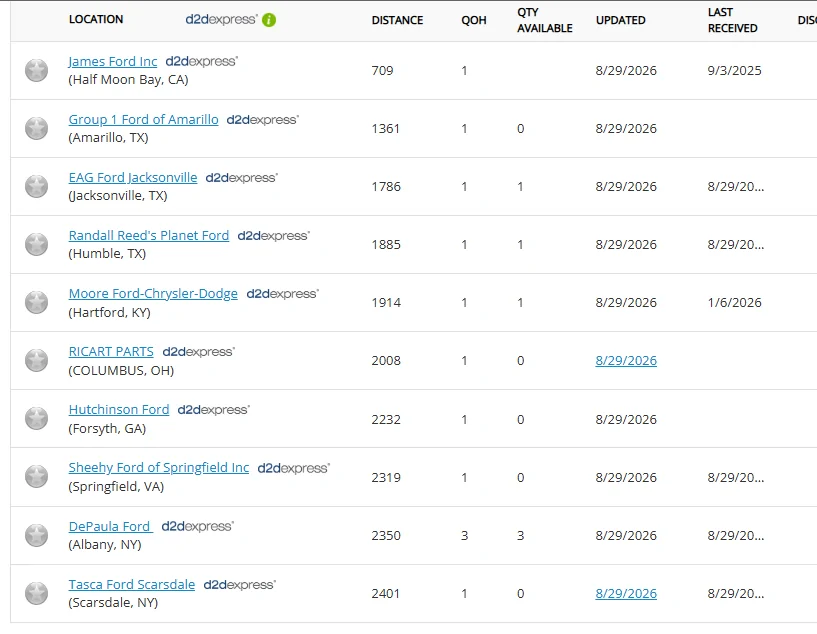This screenshot has height=634, width=817.
Task: Open Randall Reed's Planet Ford link
Action: (148, 235)
